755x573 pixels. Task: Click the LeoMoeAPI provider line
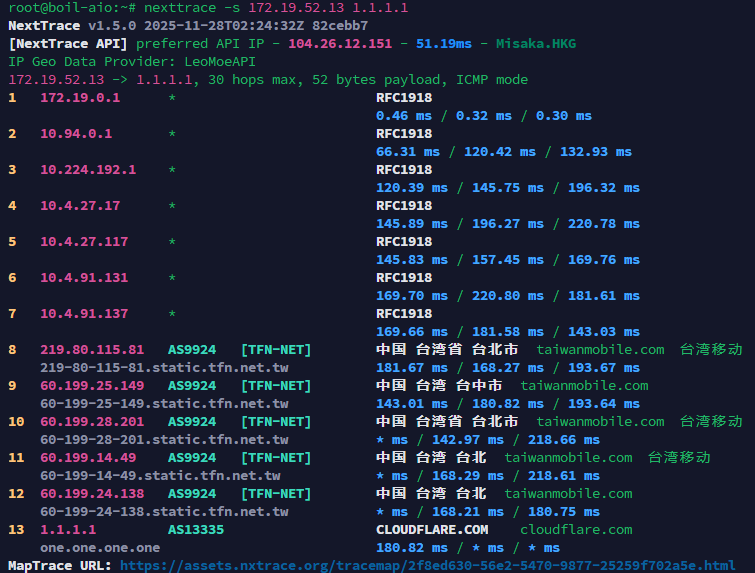tap(132, 62)
